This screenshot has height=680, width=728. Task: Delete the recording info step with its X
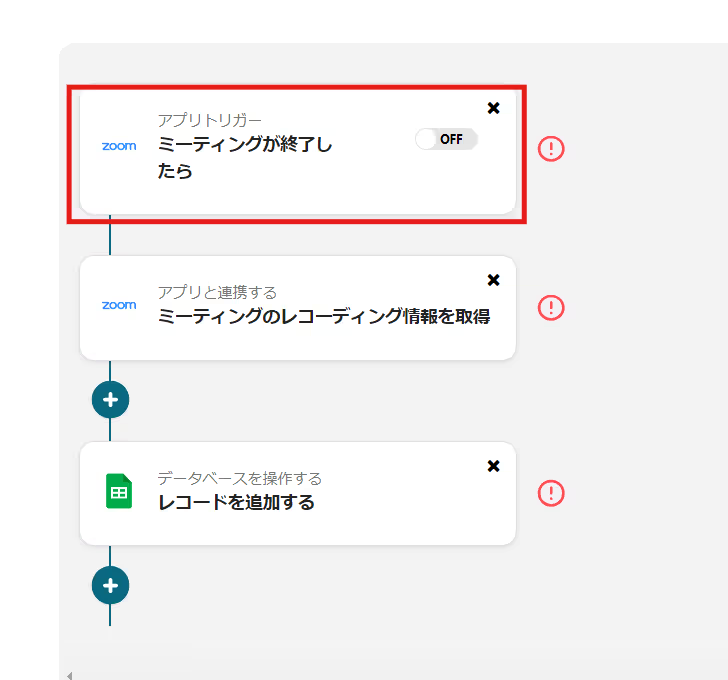493,280
